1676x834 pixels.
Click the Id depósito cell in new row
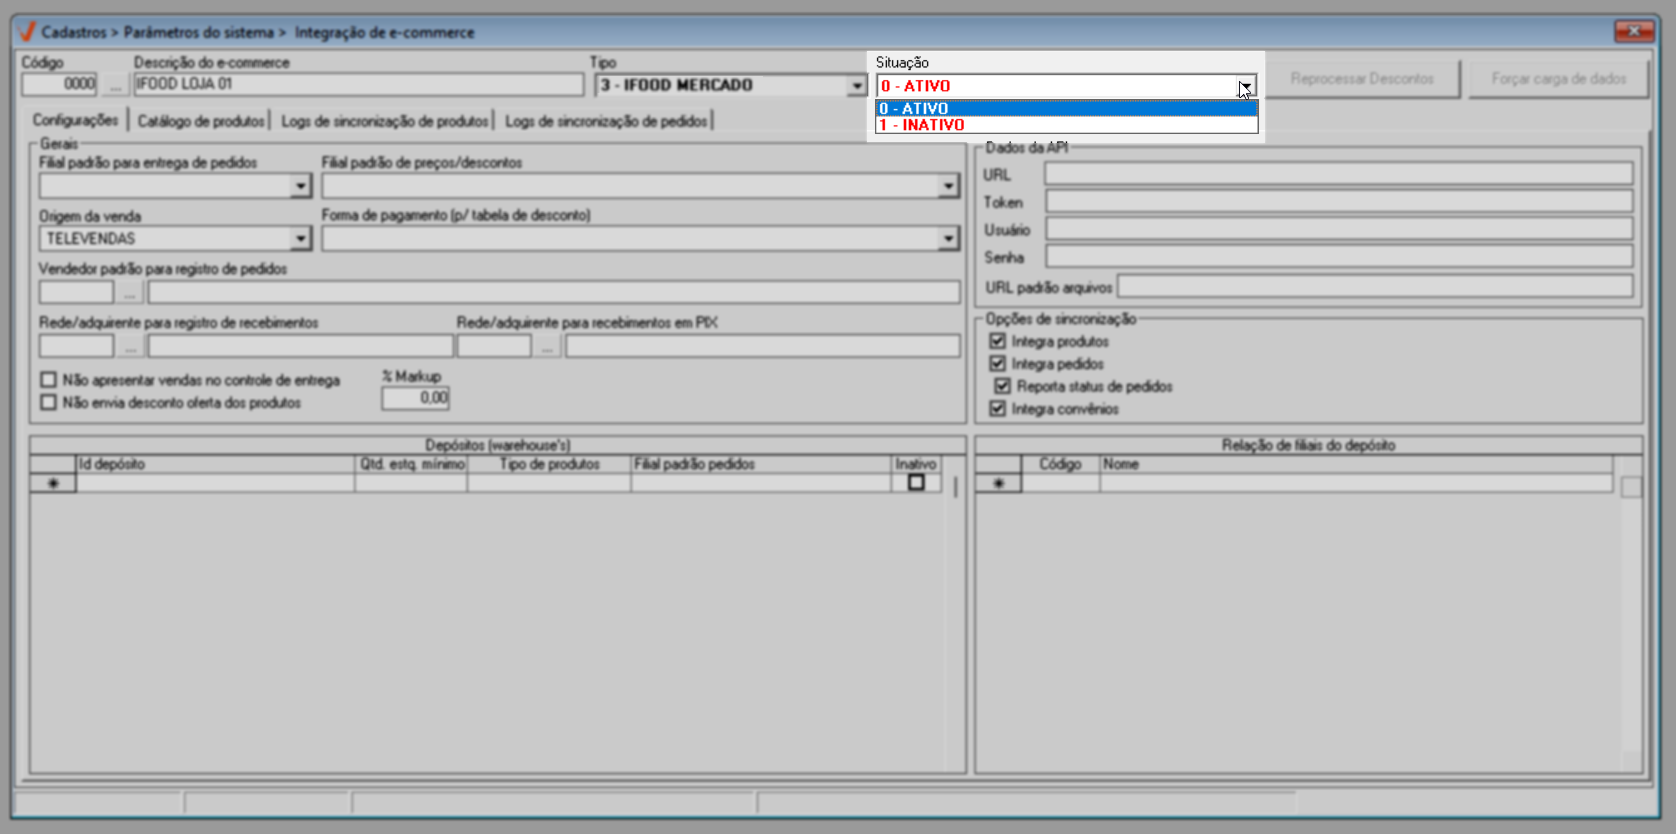point(215,483)
